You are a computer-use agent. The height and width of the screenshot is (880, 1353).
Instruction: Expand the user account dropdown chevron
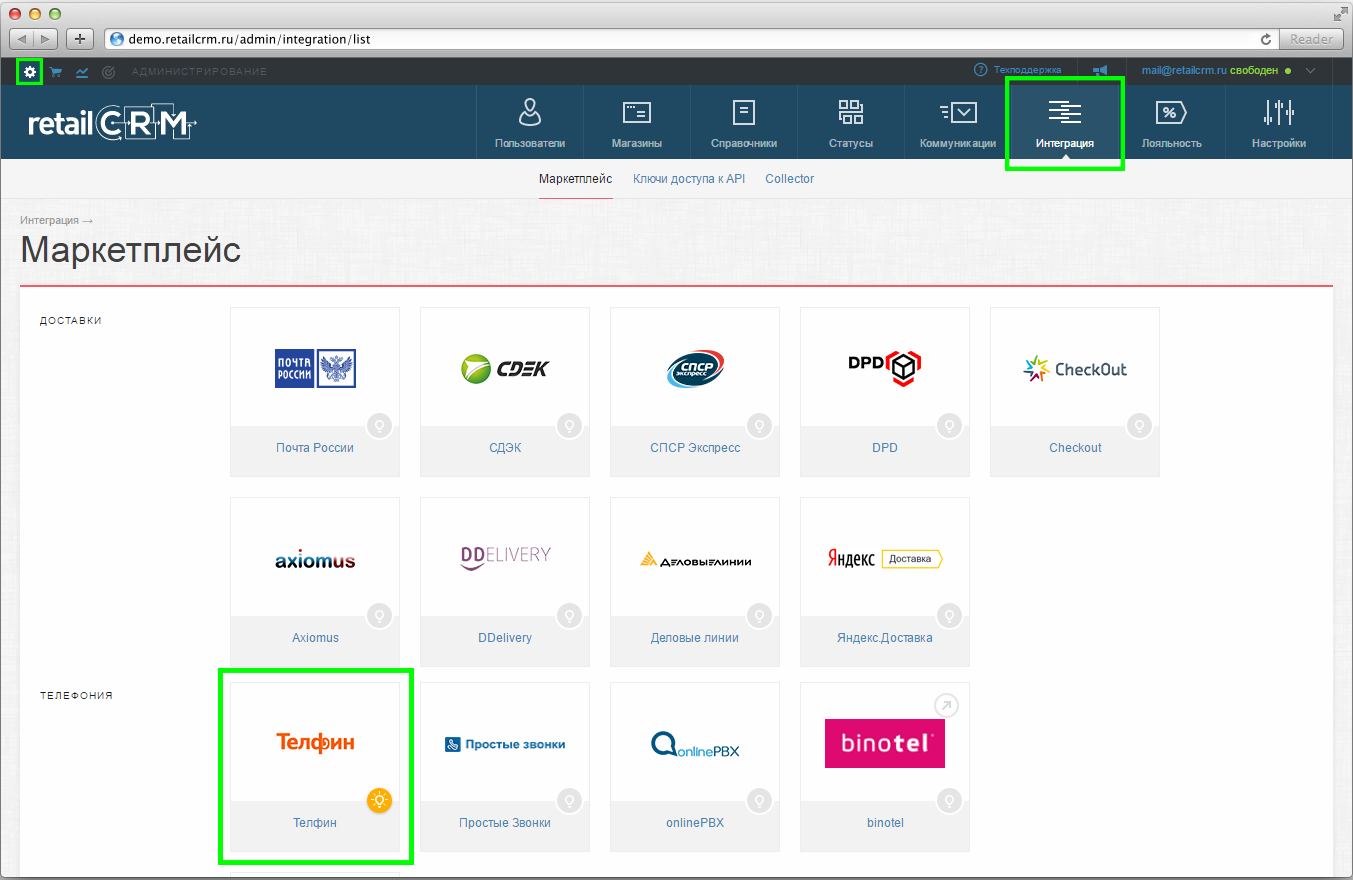point(1311,71)
